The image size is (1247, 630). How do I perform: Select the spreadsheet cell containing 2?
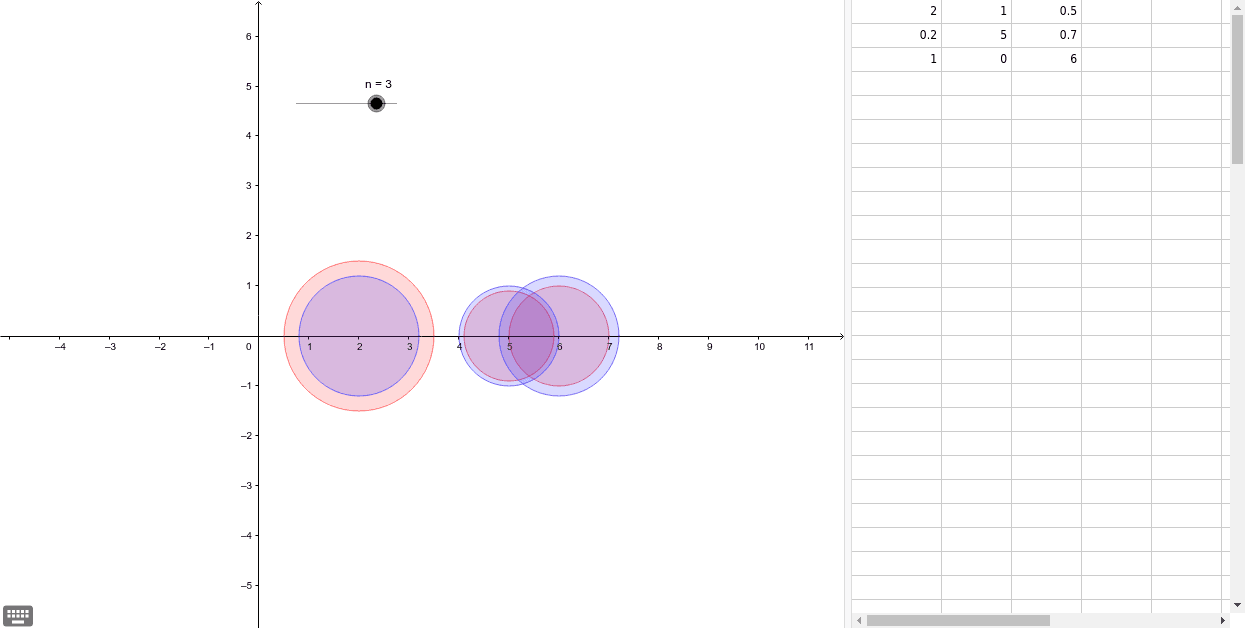897,11
